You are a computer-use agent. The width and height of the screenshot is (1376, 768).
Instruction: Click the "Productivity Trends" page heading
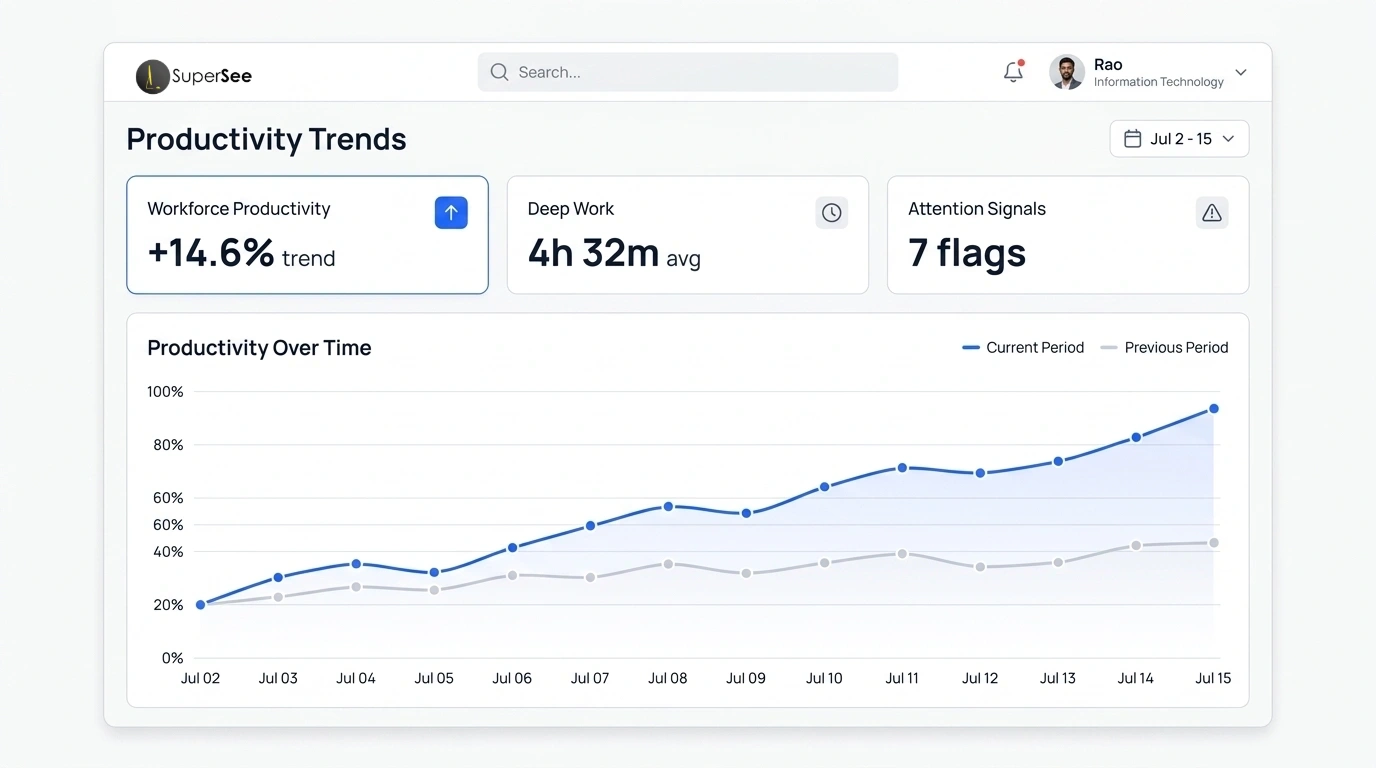(x=267, y=139)
